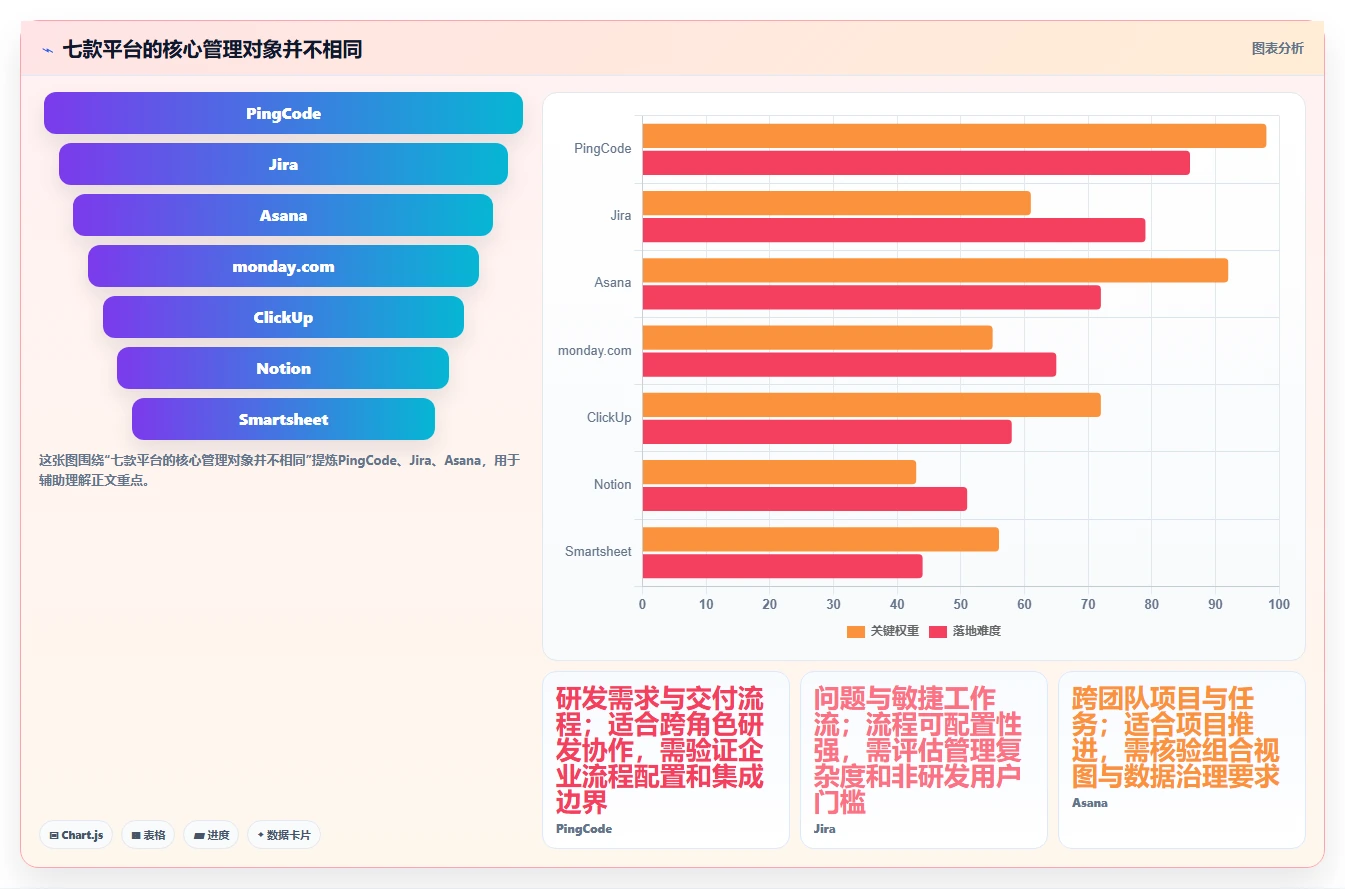Click Smartsheet's orange 关键权重 bar
This screenshot has height=889, width=1345.
click(820, 539)
